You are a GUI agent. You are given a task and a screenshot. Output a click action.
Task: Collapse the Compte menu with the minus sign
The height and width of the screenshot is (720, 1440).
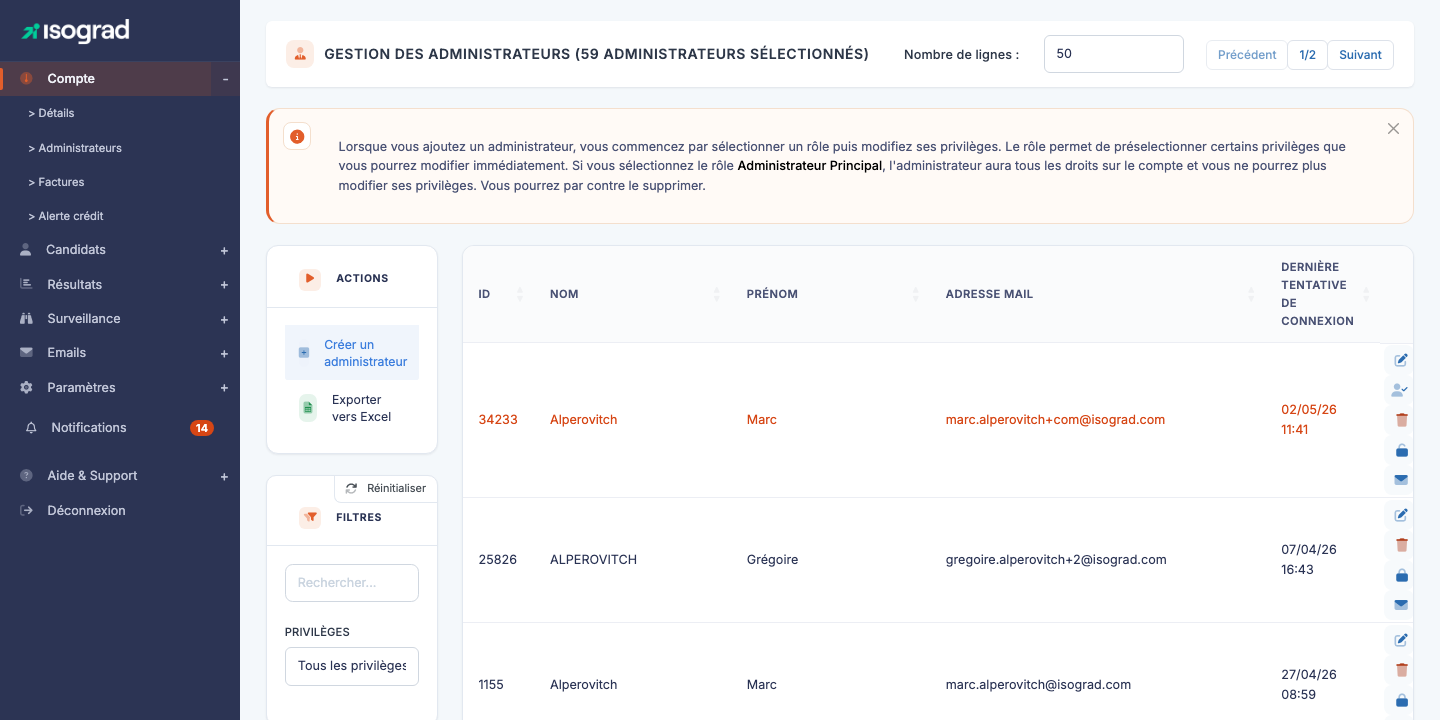225,79
